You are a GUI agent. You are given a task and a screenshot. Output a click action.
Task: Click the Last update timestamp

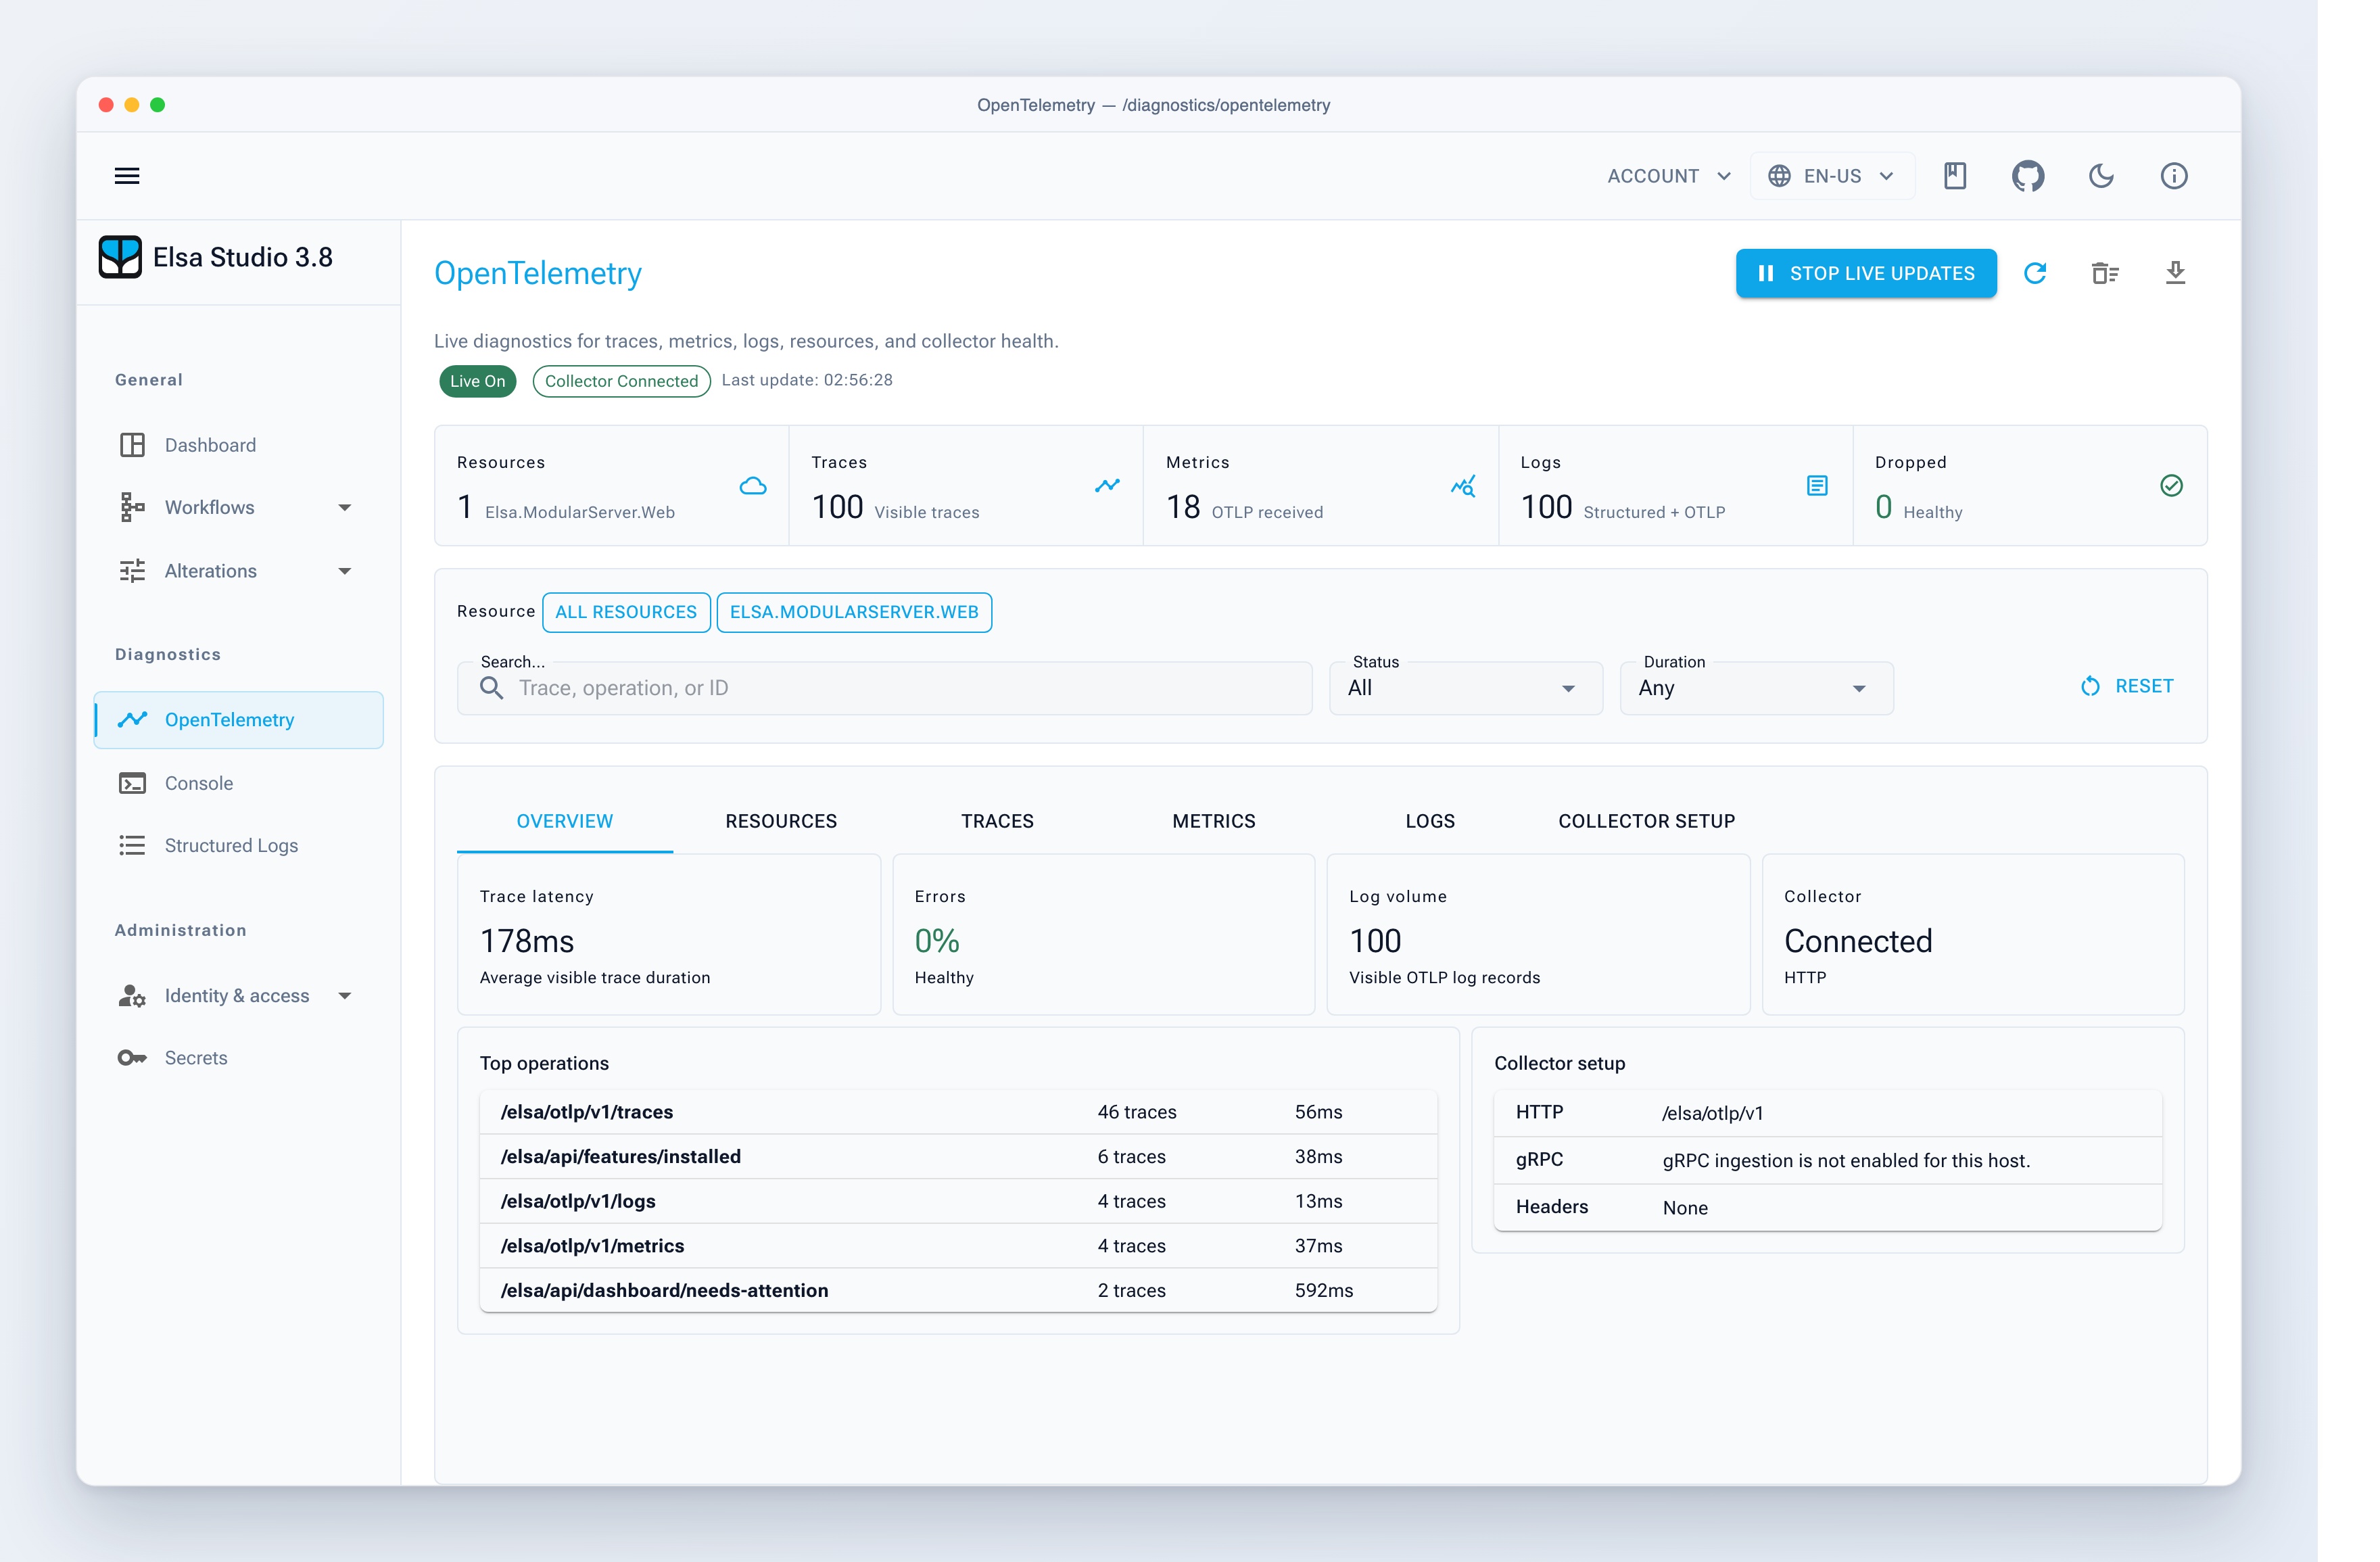click(807, 380)
